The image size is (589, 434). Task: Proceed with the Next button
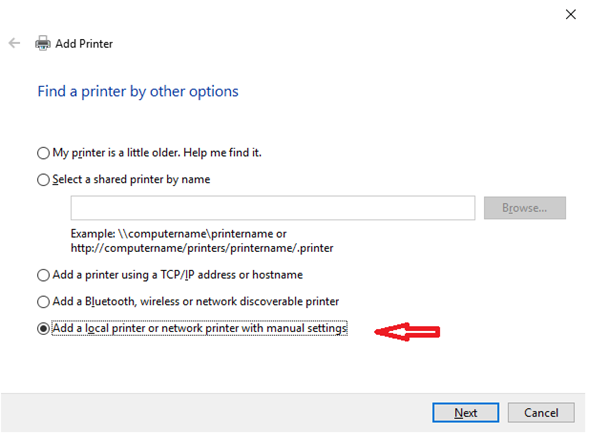pyautogui.click(x=465, y=413)
